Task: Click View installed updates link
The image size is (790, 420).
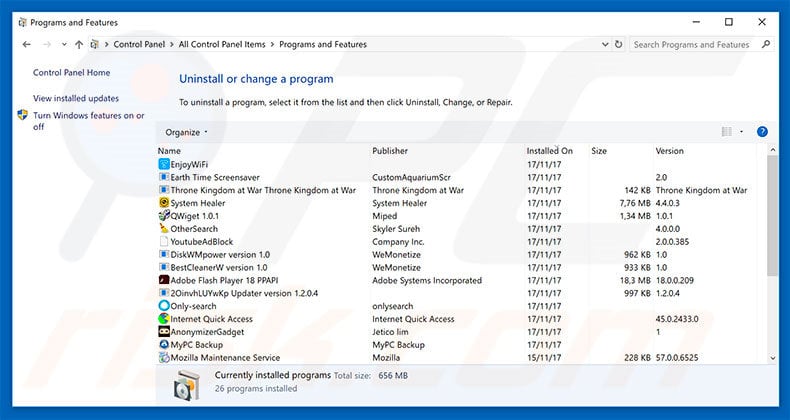Action: (76, 99)
